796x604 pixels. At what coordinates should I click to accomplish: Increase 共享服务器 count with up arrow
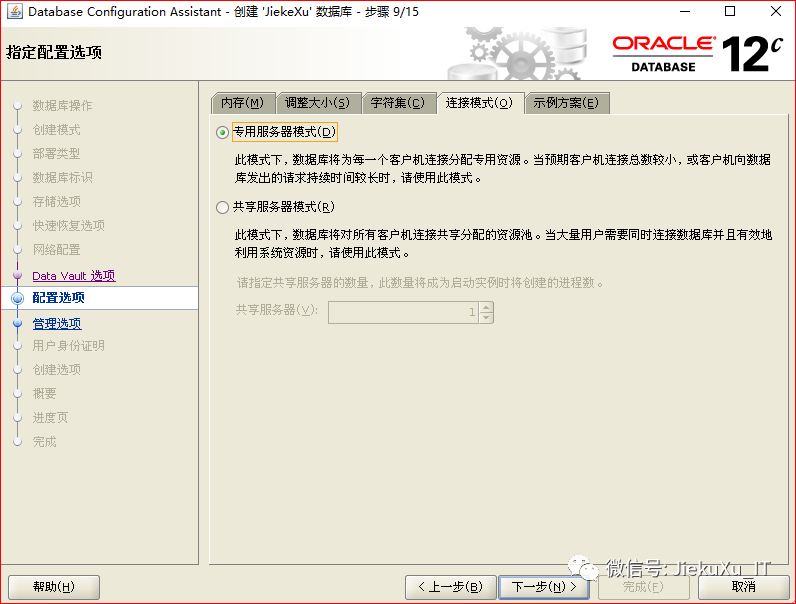click(x=486, y=307)
